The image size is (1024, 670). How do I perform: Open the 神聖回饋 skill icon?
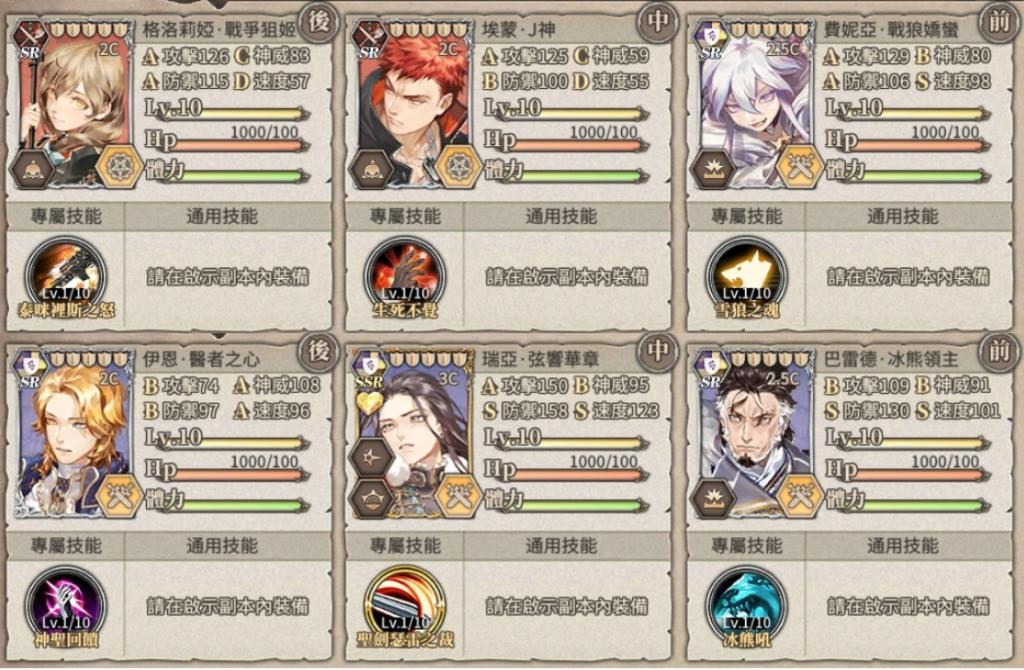[x=65, y=605]
